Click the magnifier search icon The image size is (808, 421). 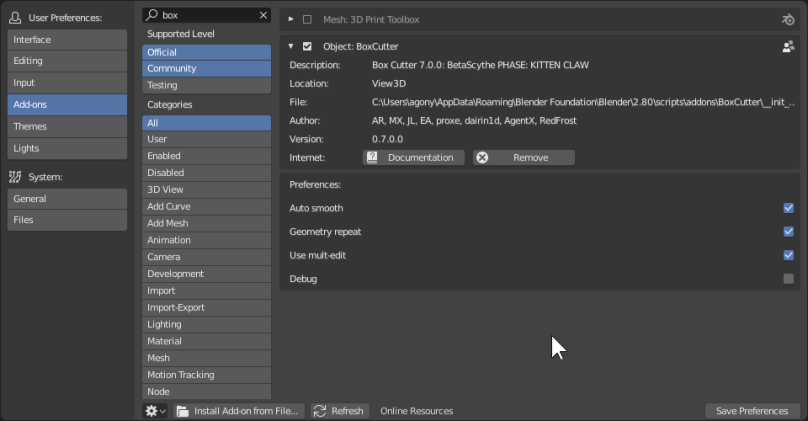point(152,15)
